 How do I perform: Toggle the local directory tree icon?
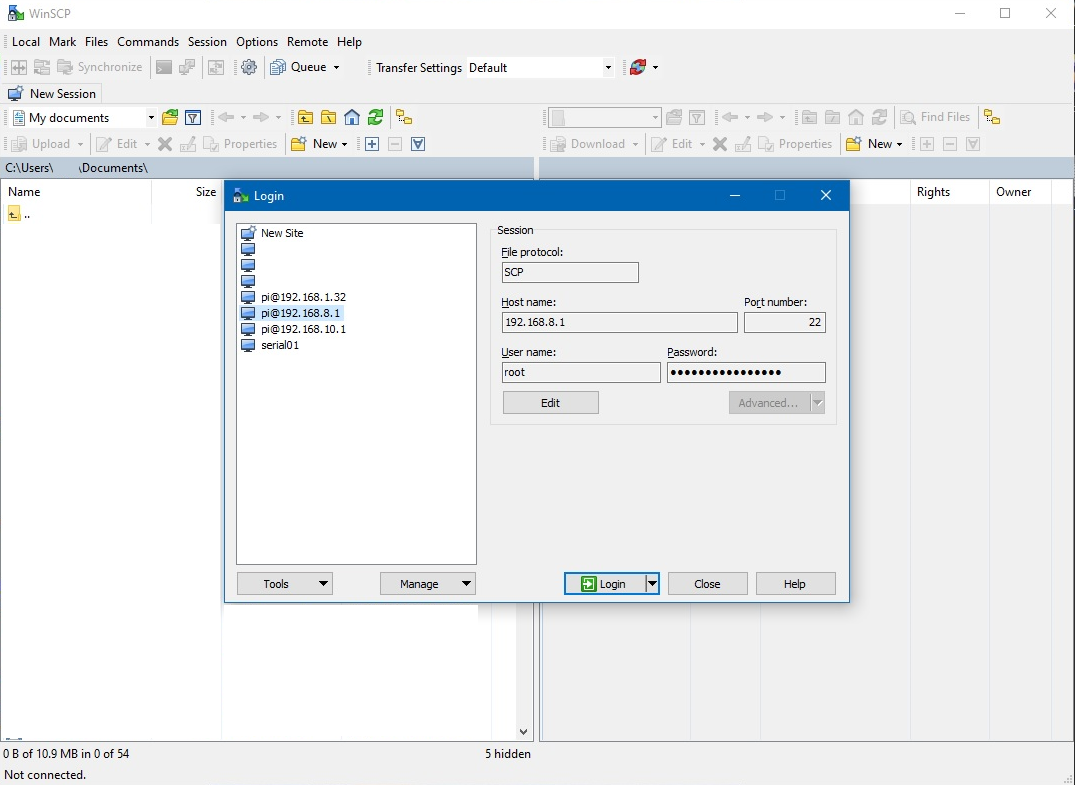click(404, 118)
